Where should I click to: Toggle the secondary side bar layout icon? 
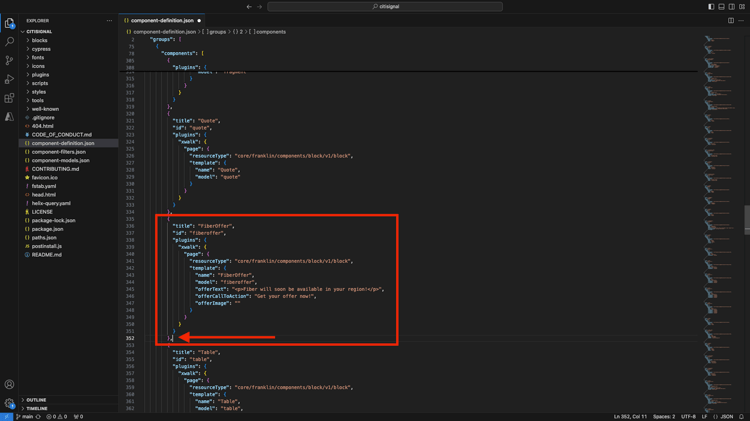click(x=731, y=7)
